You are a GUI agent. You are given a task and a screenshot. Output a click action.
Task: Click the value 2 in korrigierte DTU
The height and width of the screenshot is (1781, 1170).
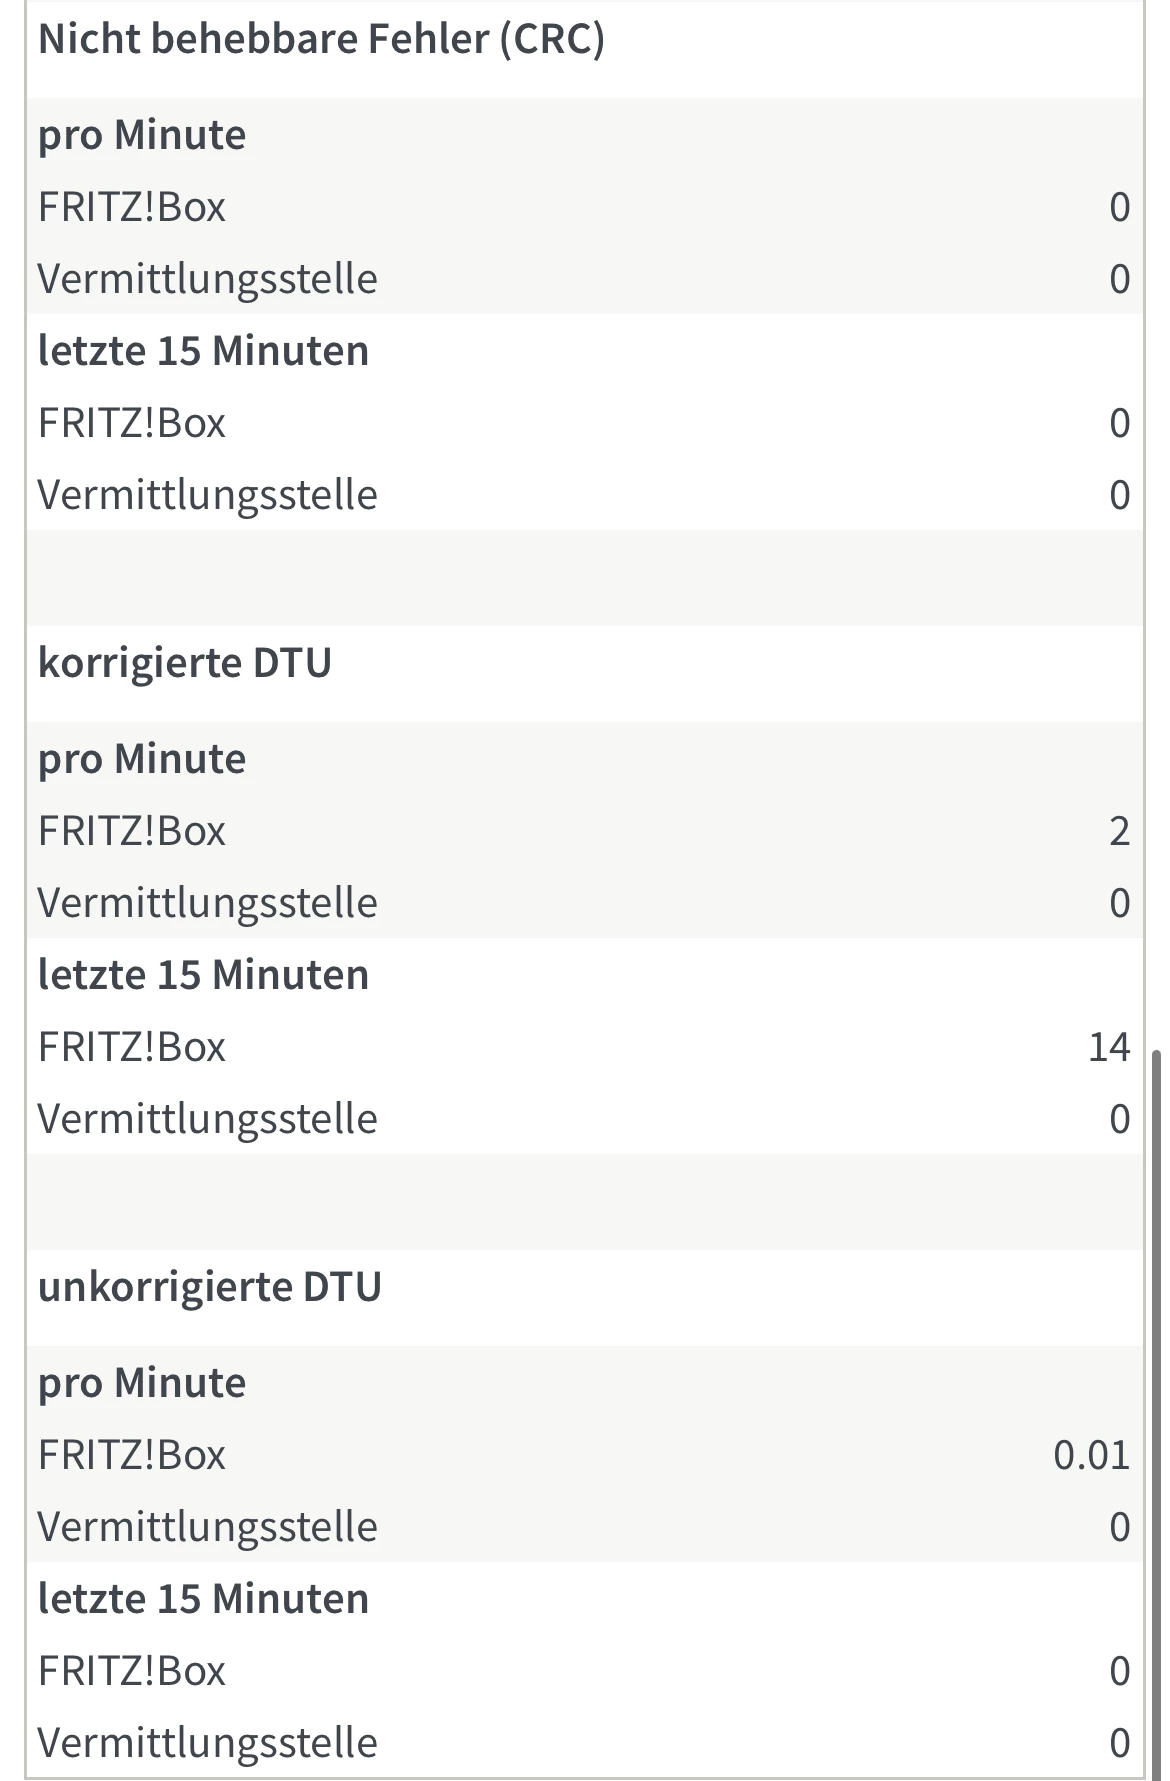click(1119, 831)
